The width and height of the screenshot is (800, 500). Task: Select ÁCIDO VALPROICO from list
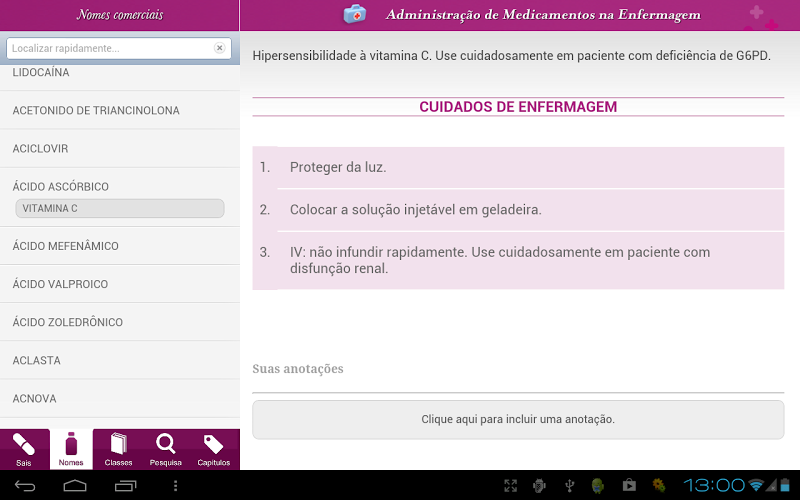pyautogui.click(x=120, y=284)
